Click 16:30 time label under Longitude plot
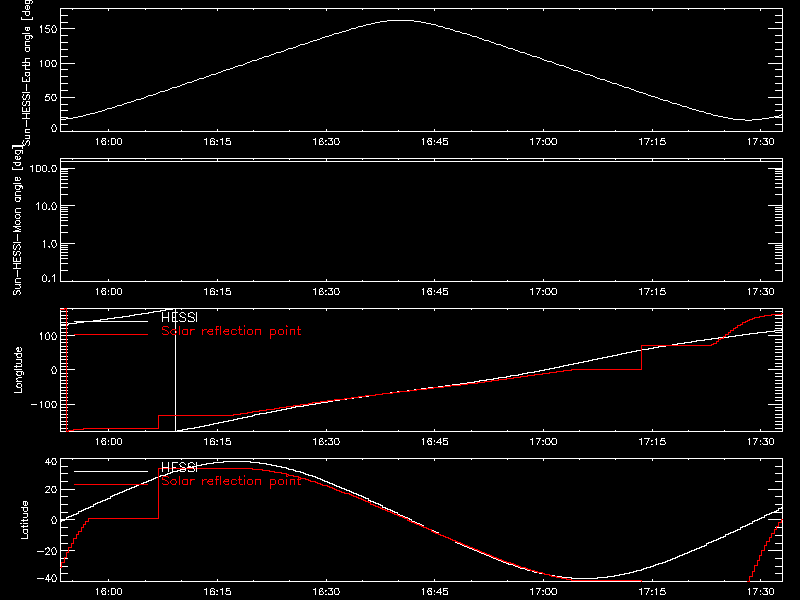 click(326, 442)
